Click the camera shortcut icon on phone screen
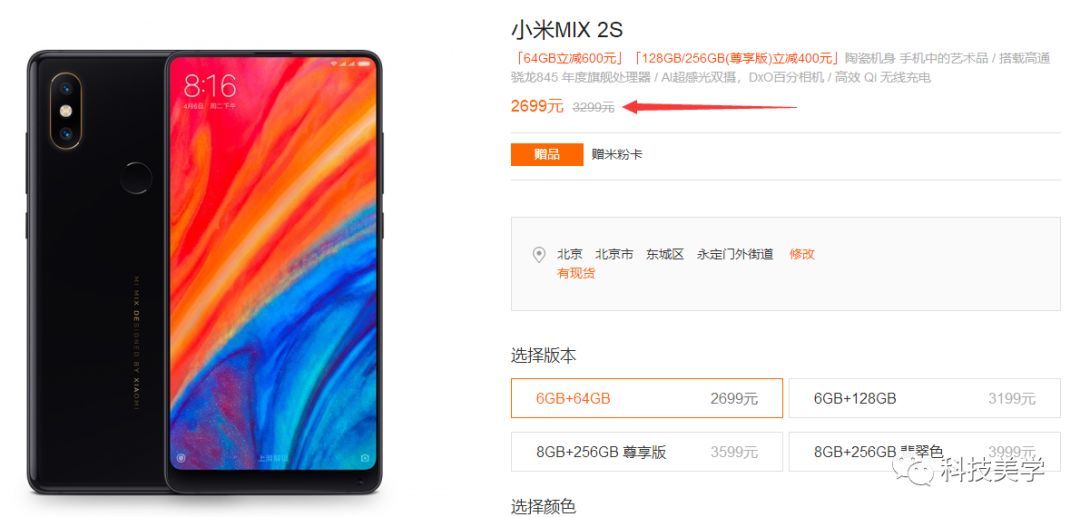 [365, 457]
